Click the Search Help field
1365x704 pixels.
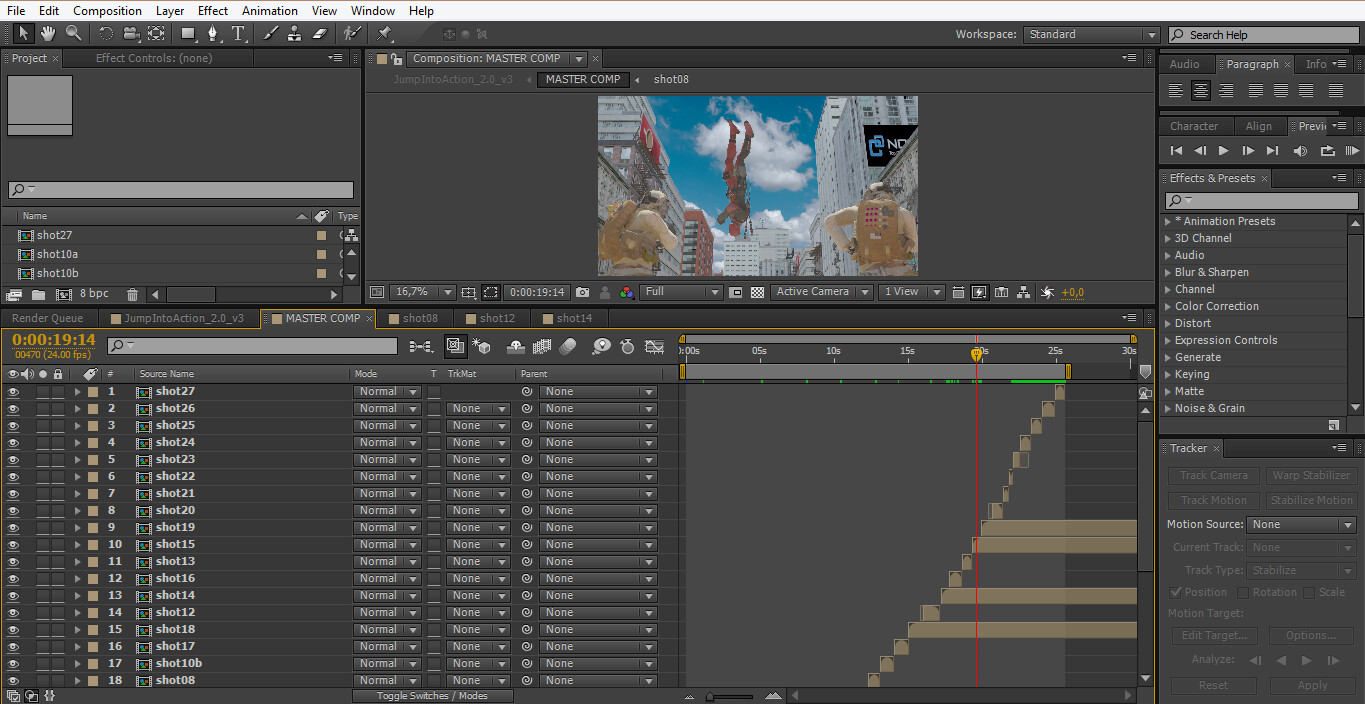1263,34
